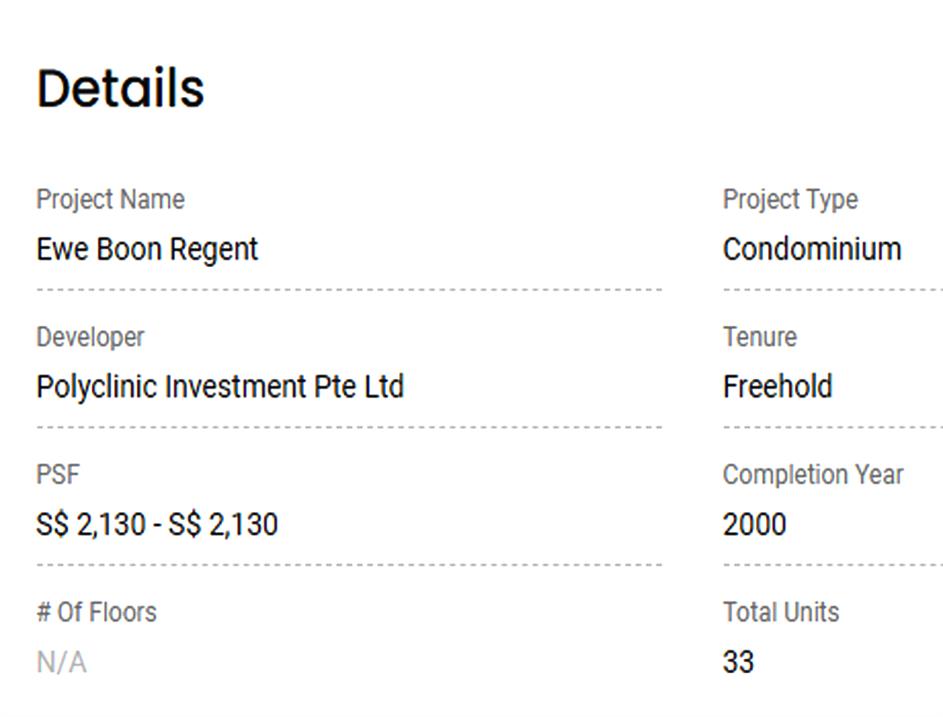Click the Details section heading

point(121,88)
